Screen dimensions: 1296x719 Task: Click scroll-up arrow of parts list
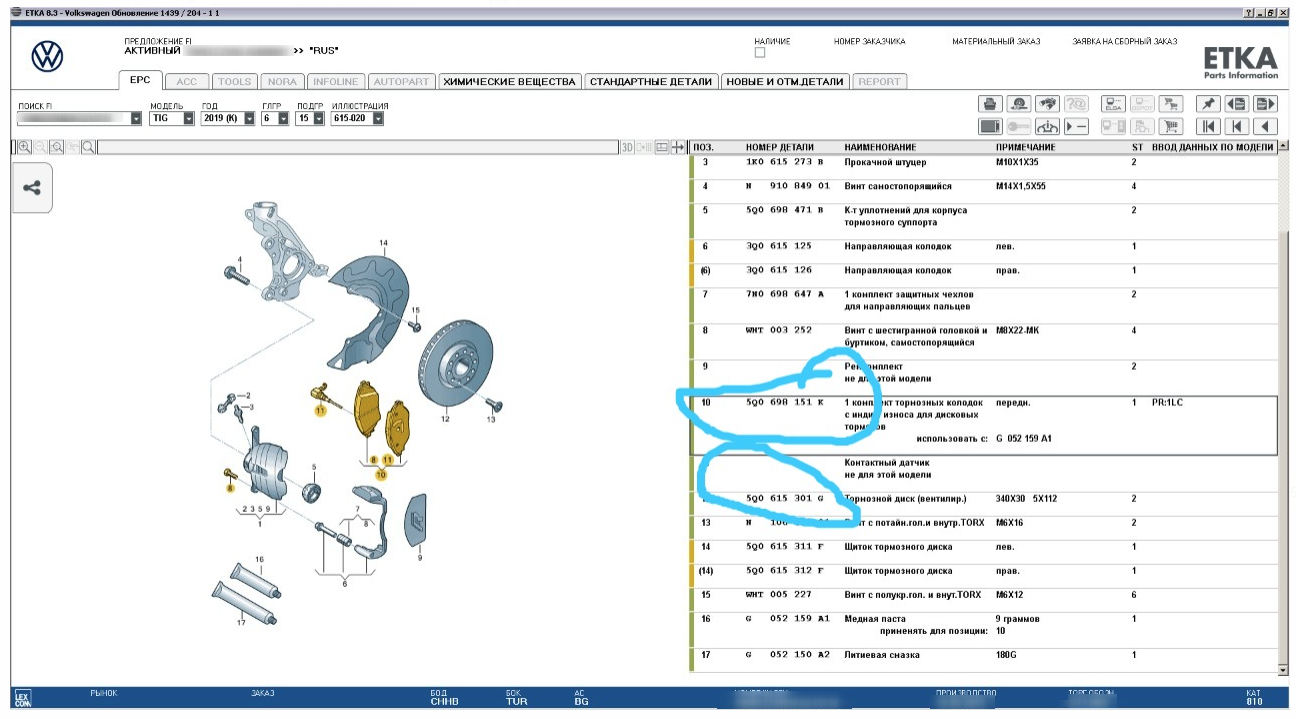1284,147
